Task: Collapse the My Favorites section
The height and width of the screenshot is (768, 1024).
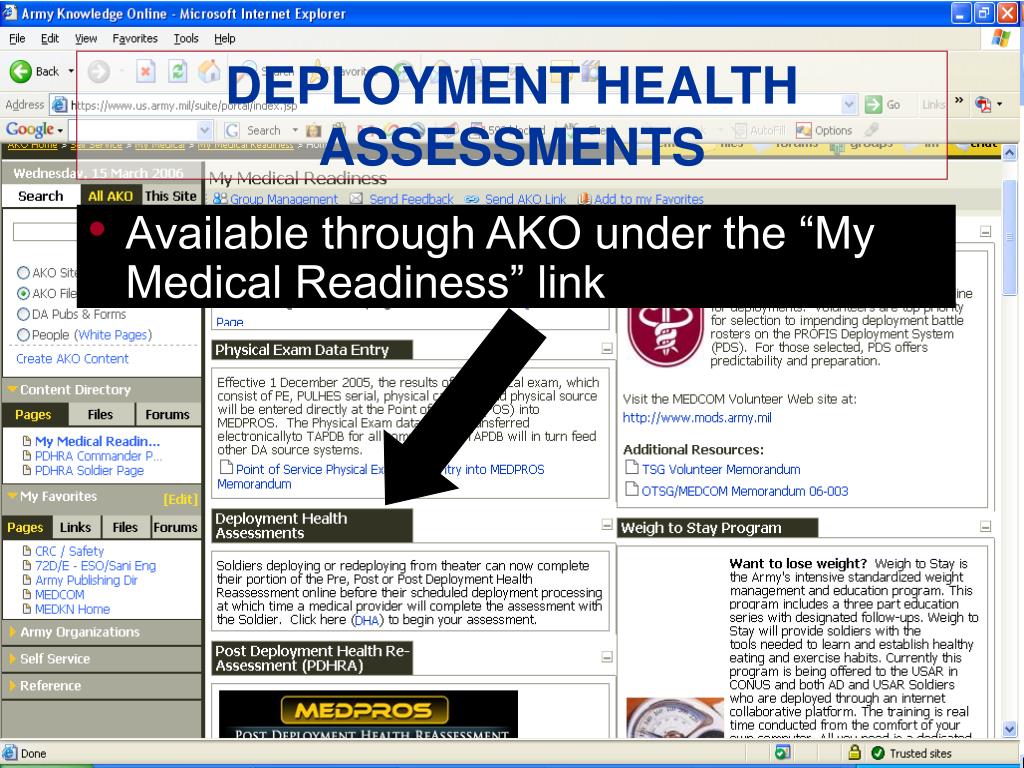Action: pyautogui.click(x=12, y=496)
